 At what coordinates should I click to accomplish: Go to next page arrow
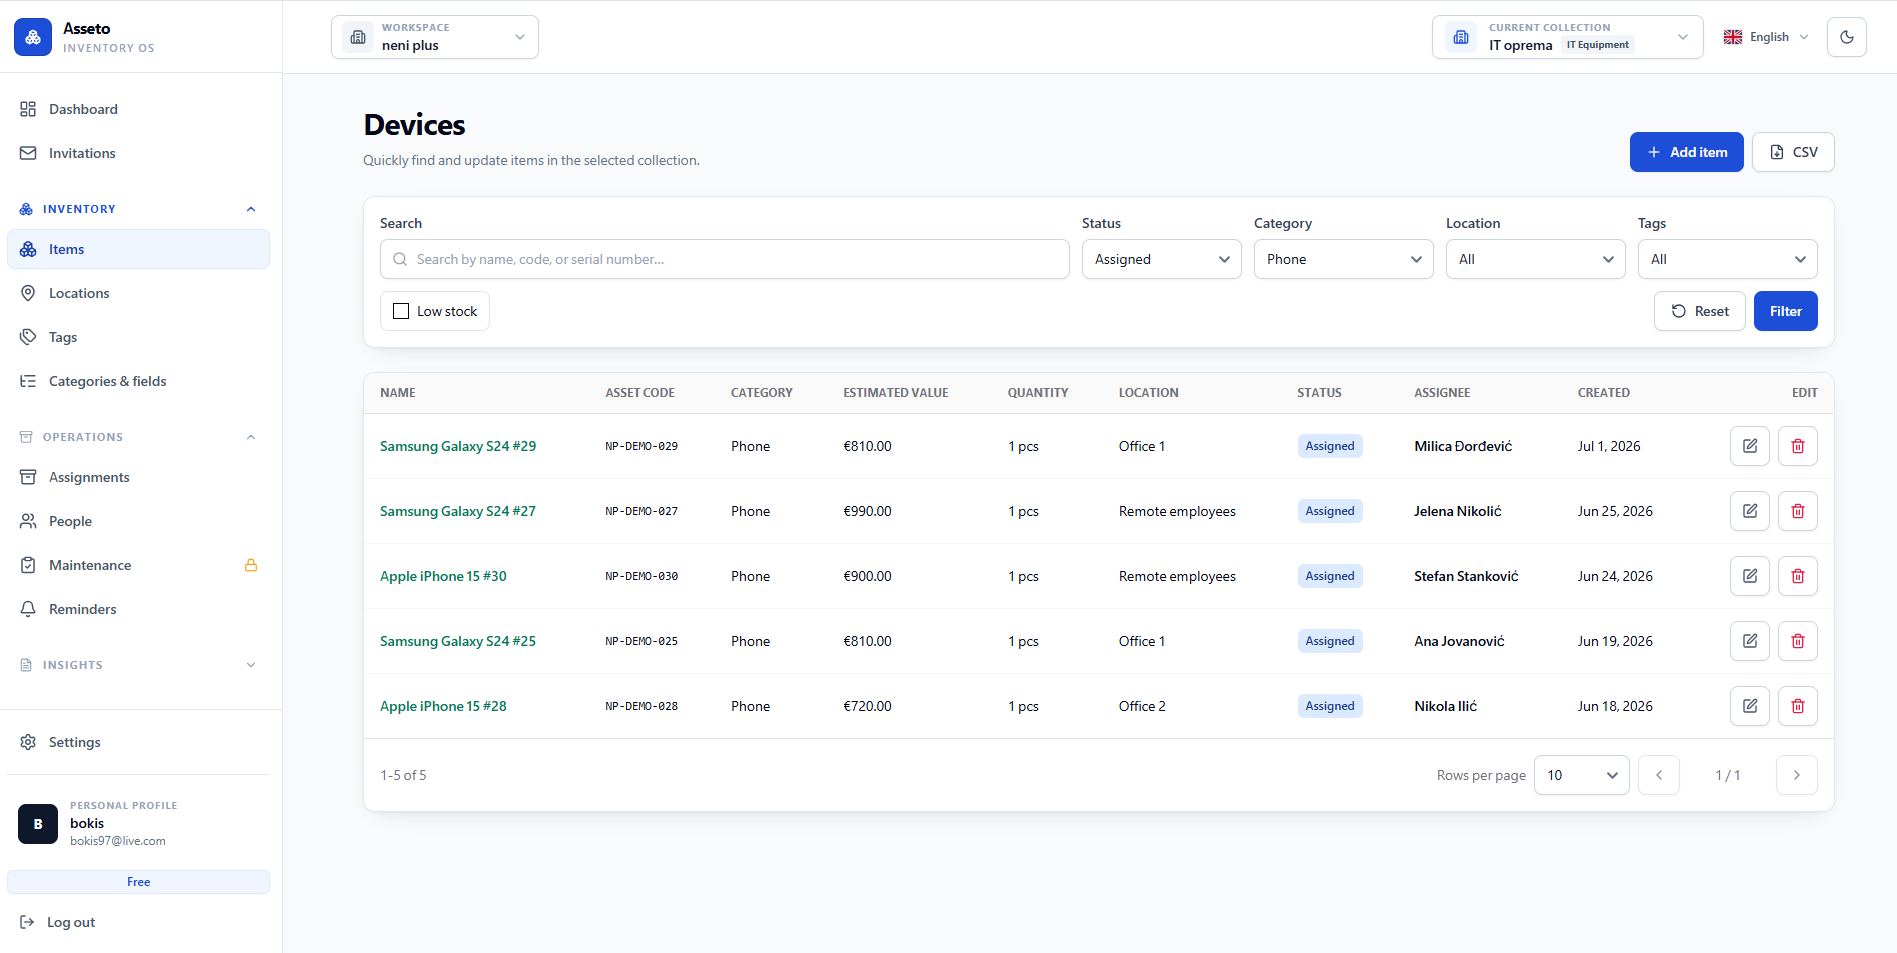(x=1796, y=775)
